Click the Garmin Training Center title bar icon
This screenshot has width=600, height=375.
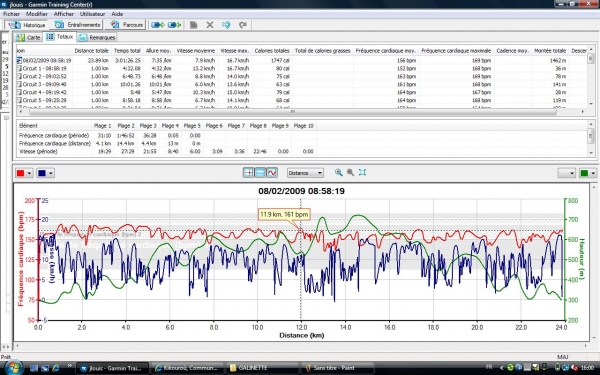(x=4, y=4)
